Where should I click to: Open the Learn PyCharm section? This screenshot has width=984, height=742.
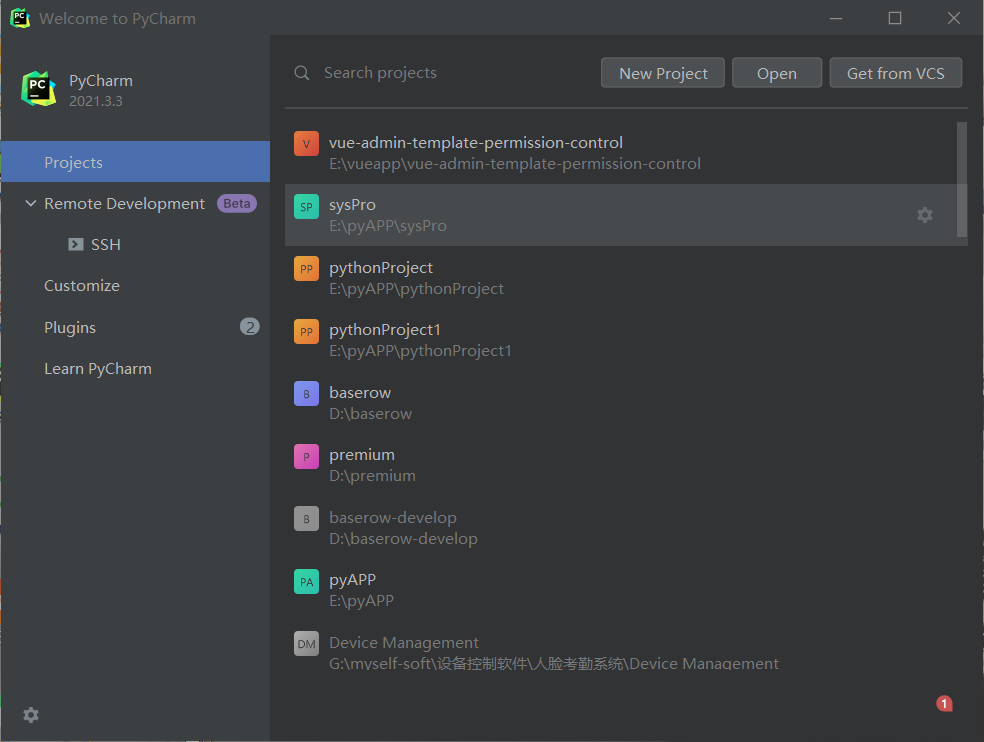98,369
